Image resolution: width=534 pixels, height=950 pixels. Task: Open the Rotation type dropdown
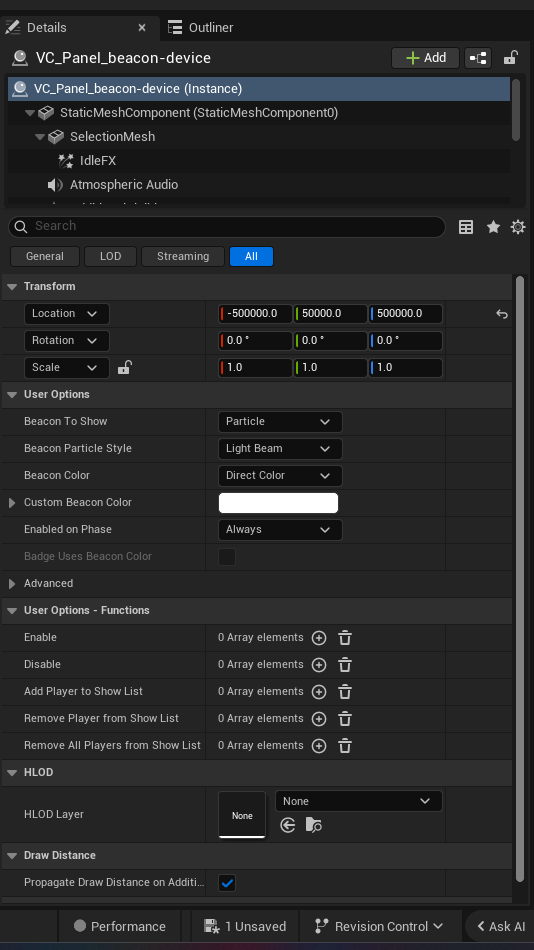[67, 340]
